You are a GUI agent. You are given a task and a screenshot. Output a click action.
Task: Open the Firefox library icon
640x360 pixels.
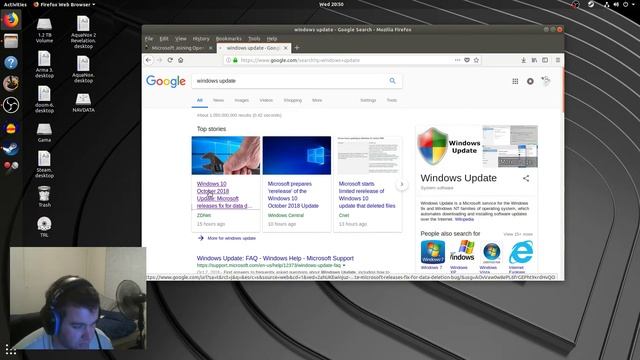click(x=534, y=60)
